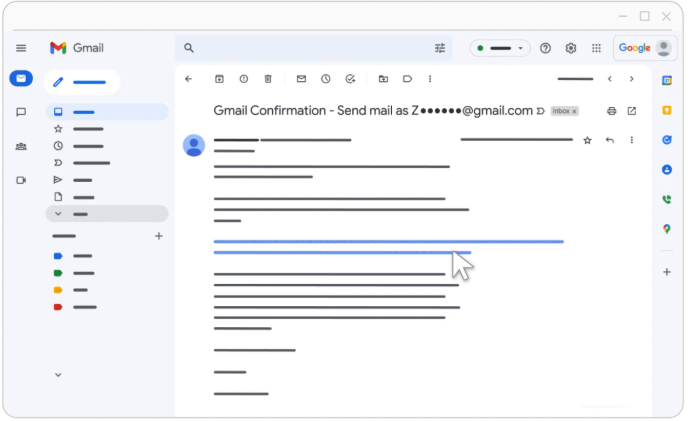
Task: Open search filter options icon
Action: point(440,48)
